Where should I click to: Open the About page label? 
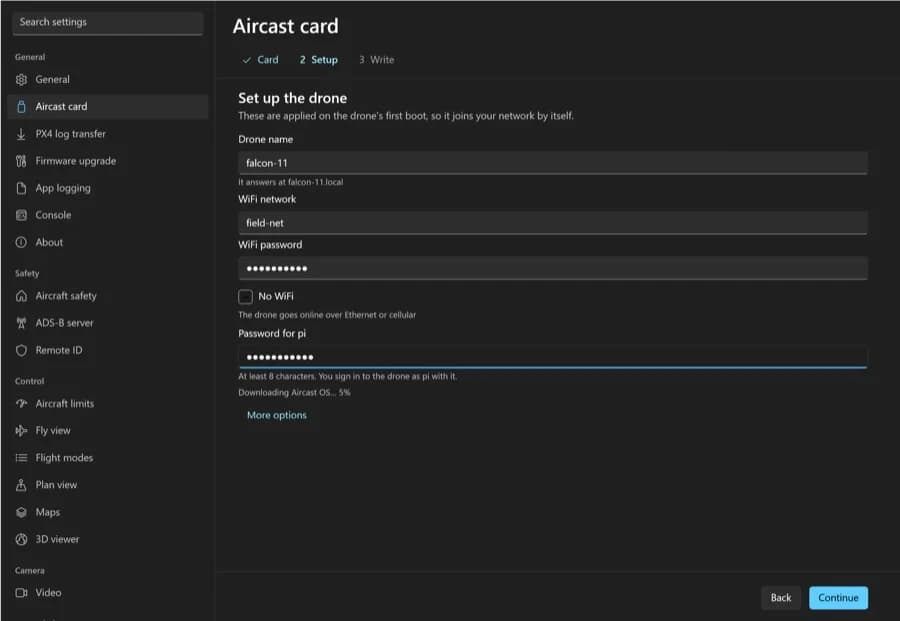(x=49, y=242)
